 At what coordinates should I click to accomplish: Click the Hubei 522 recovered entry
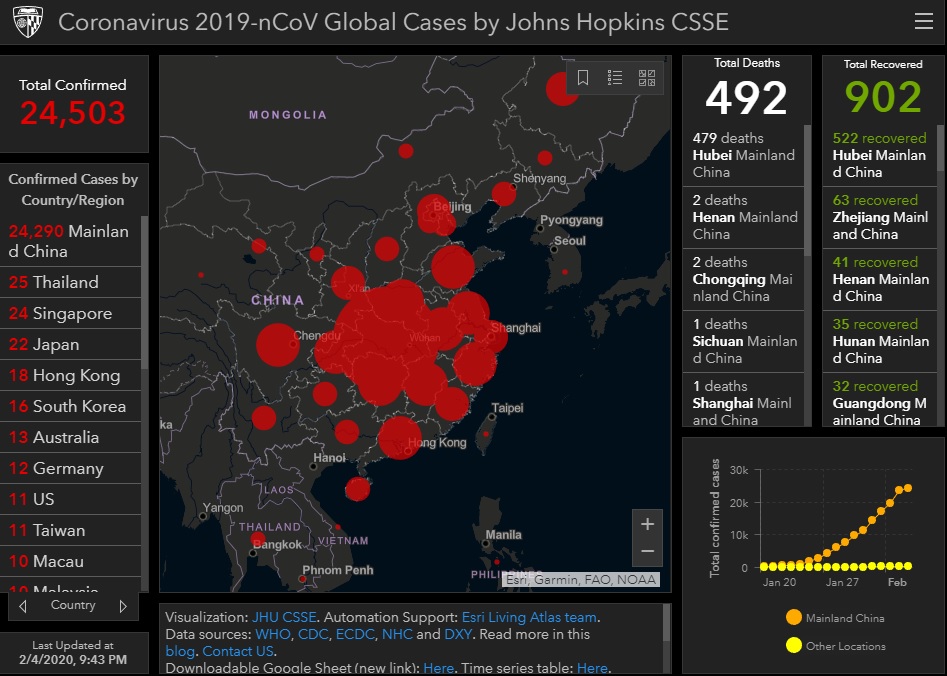pyautogui.click(x=880, y=155)
